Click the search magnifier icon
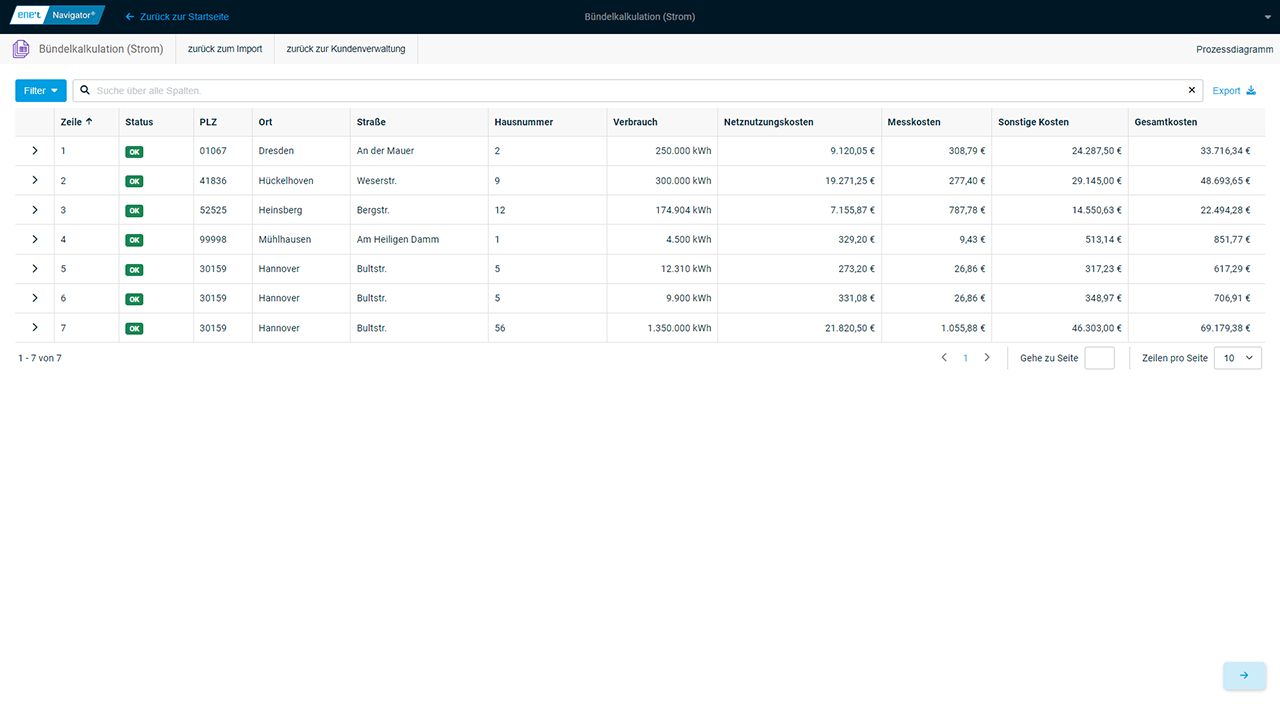 (x=85, y=90)
